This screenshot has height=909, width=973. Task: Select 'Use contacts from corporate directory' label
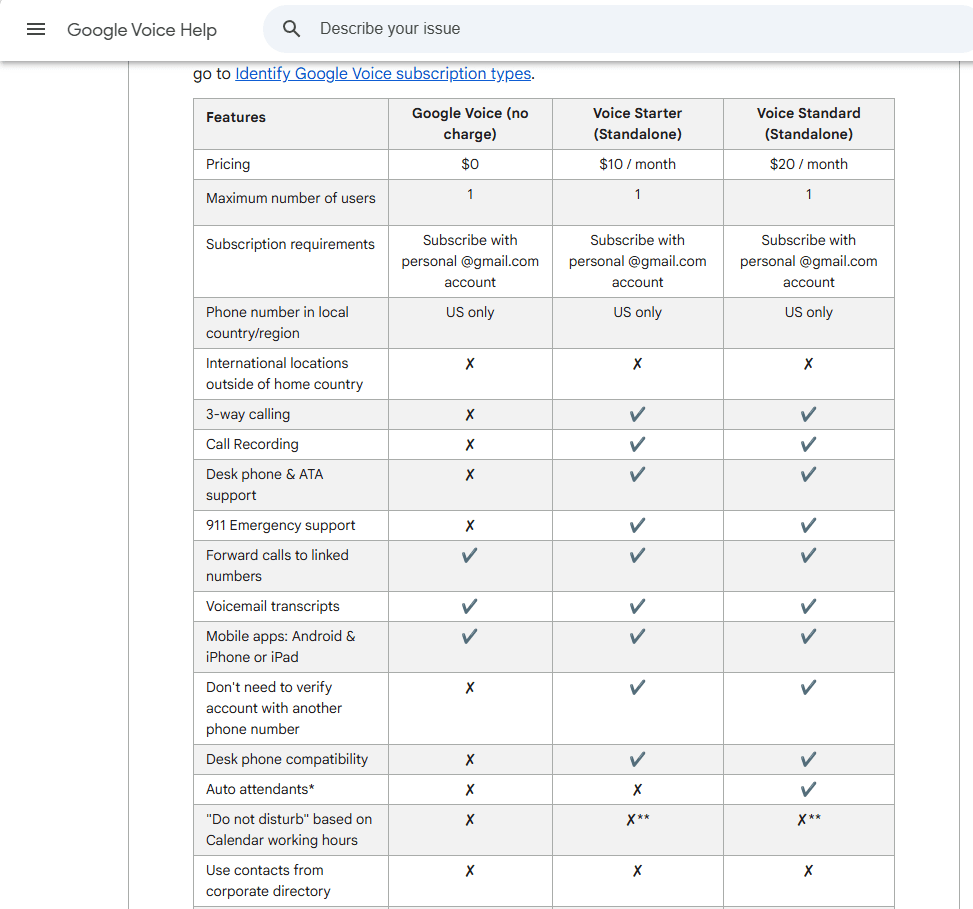pos(268,880)
